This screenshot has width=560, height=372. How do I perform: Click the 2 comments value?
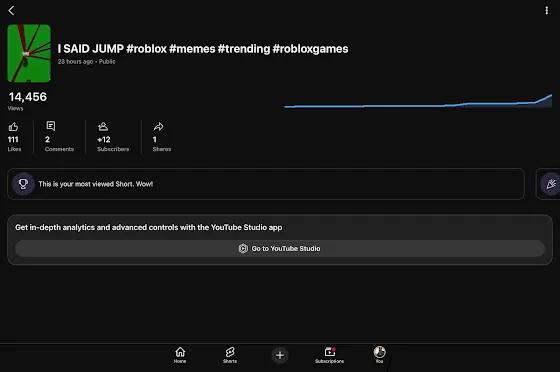(x=48, y=140)
